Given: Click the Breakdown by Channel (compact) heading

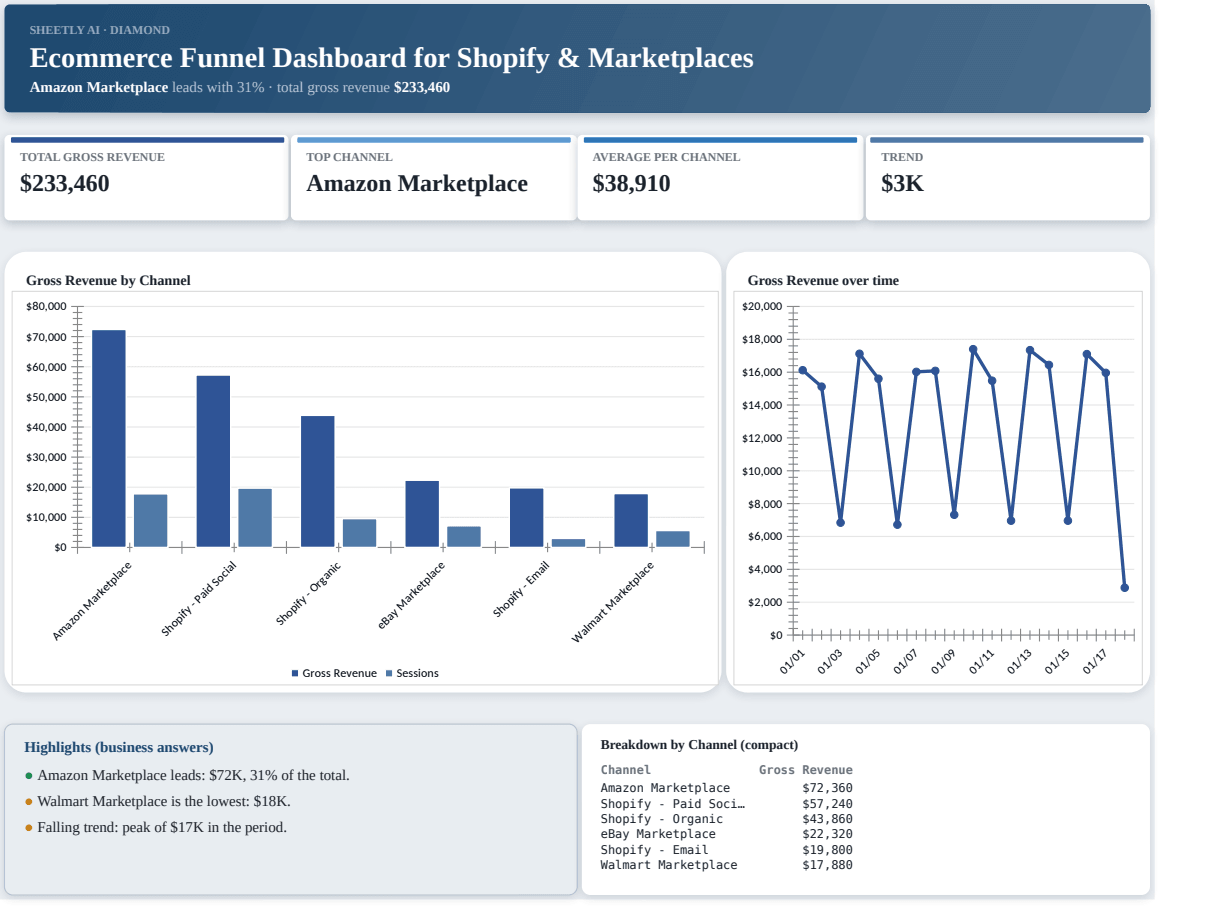Looking at the screenshot, I should tap(700, 745).
